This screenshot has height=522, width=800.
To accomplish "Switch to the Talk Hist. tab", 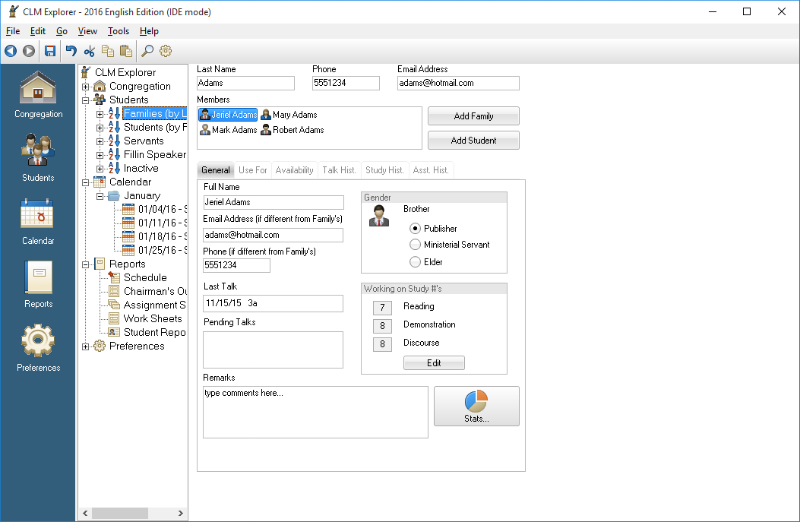I will point(339,170).
